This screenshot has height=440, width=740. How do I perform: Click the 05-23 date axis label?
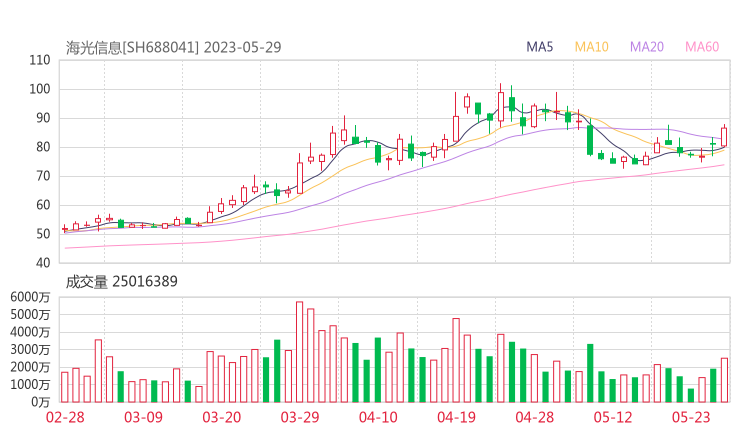click(x=691, y=417)
